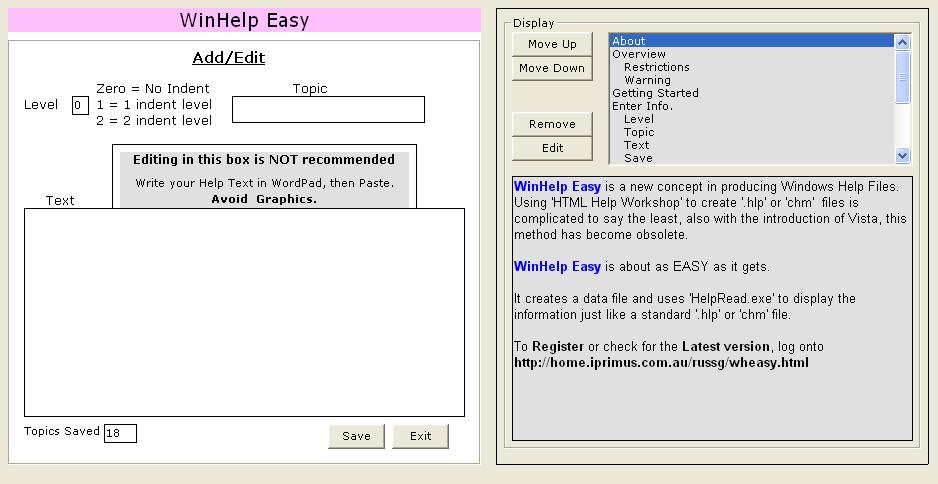Click the Edit button
938x484 pixels.
(x=552, y=148)
